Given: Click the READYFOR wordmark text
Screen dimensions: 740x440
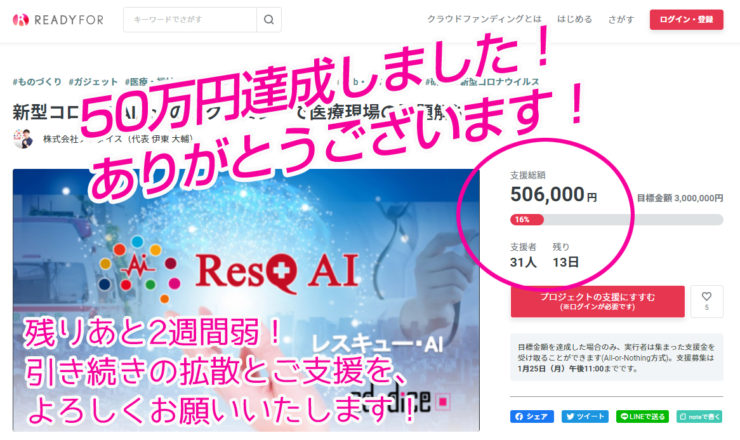Looking at the screenshot, I should (x=69, y=20).
